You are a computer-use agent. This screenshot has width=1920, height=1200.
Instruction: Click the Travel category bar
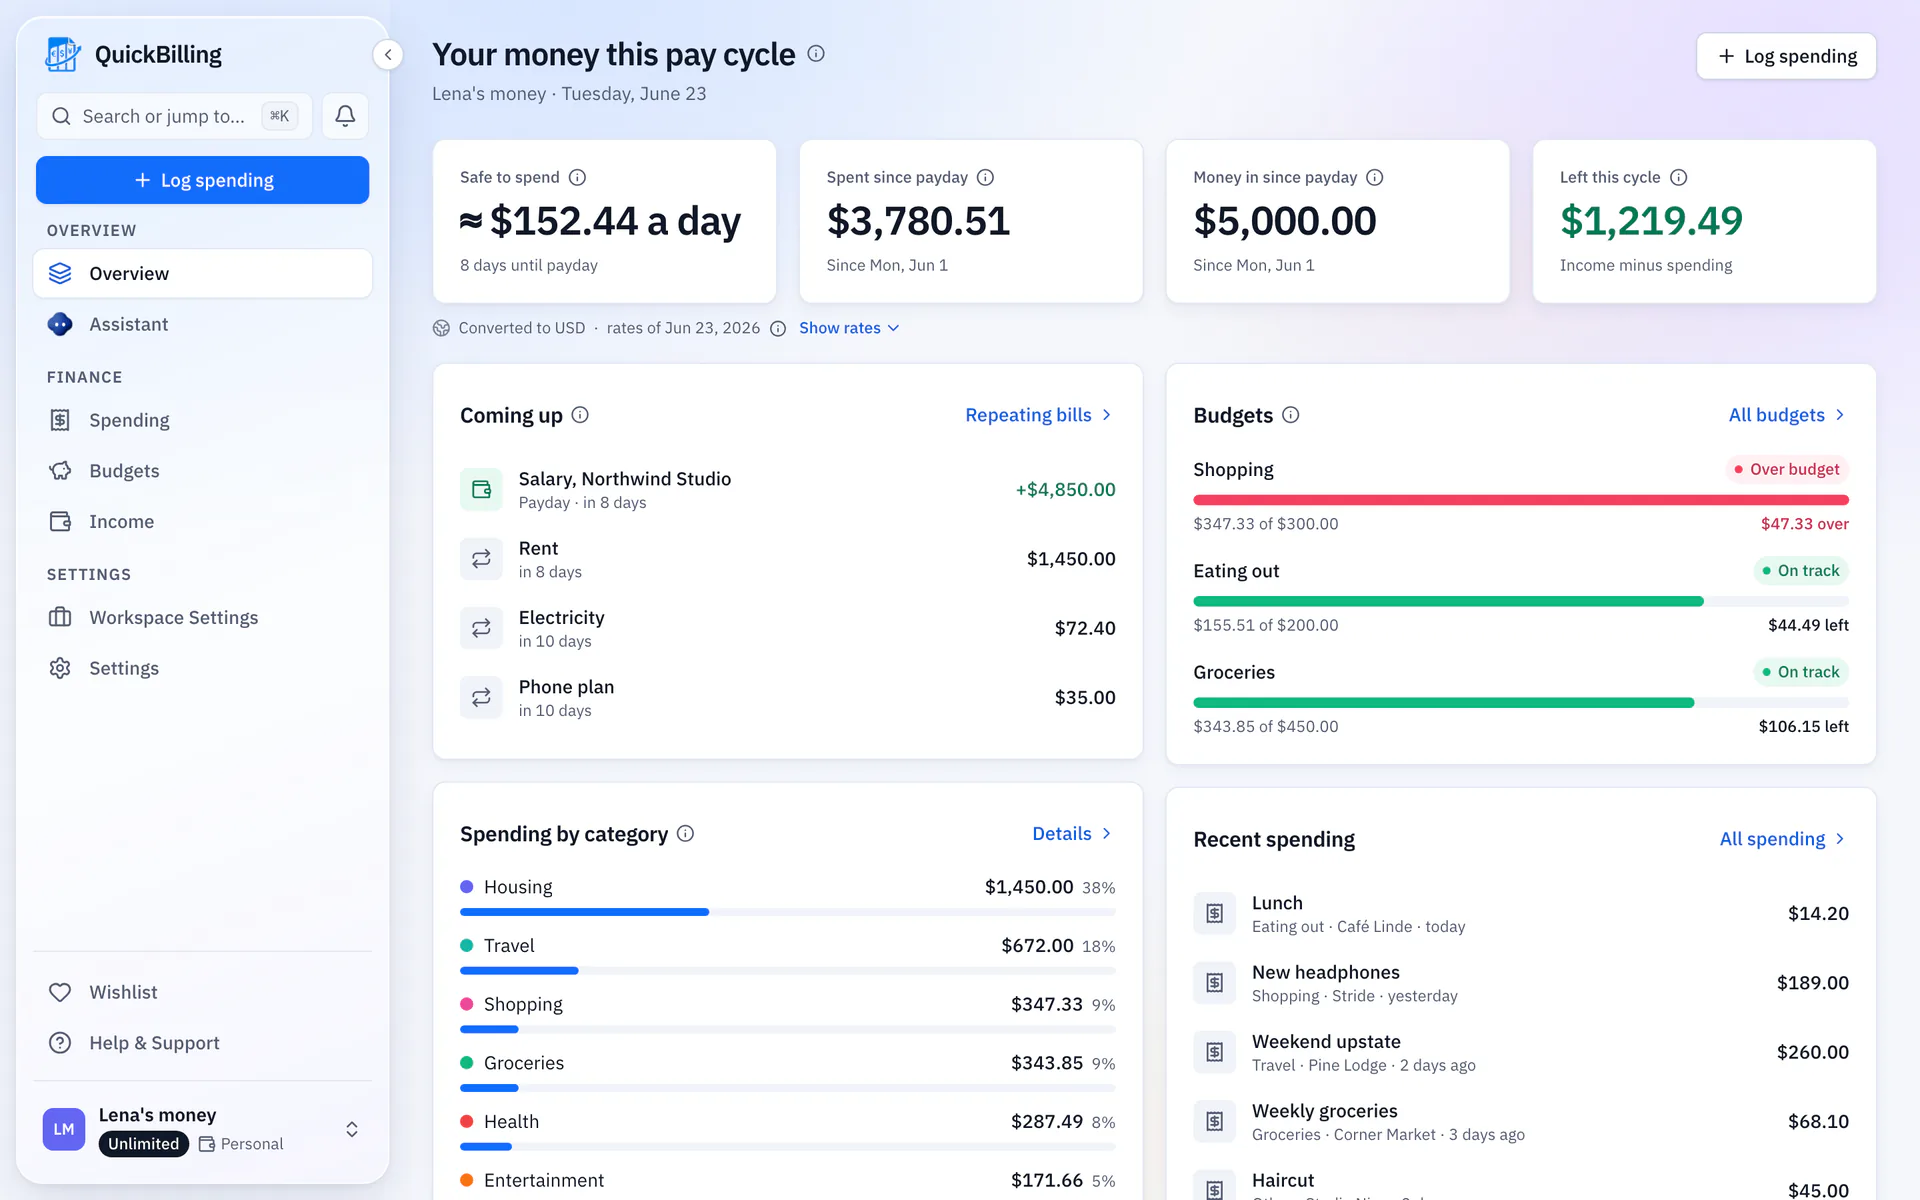point(787,971)
